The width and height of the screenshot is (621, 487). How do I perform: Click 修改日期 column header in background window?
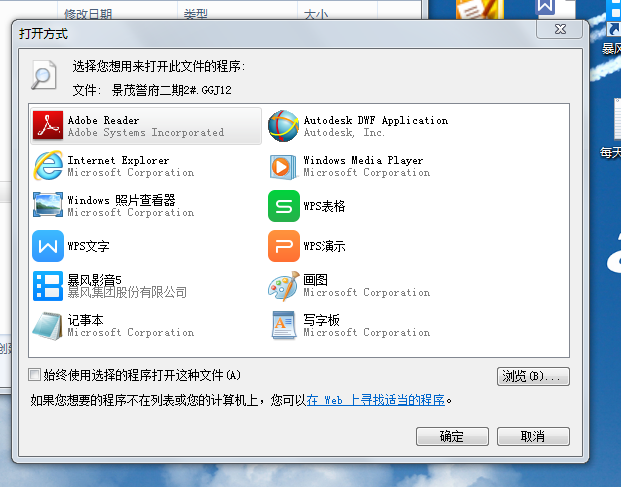(88, 14)
